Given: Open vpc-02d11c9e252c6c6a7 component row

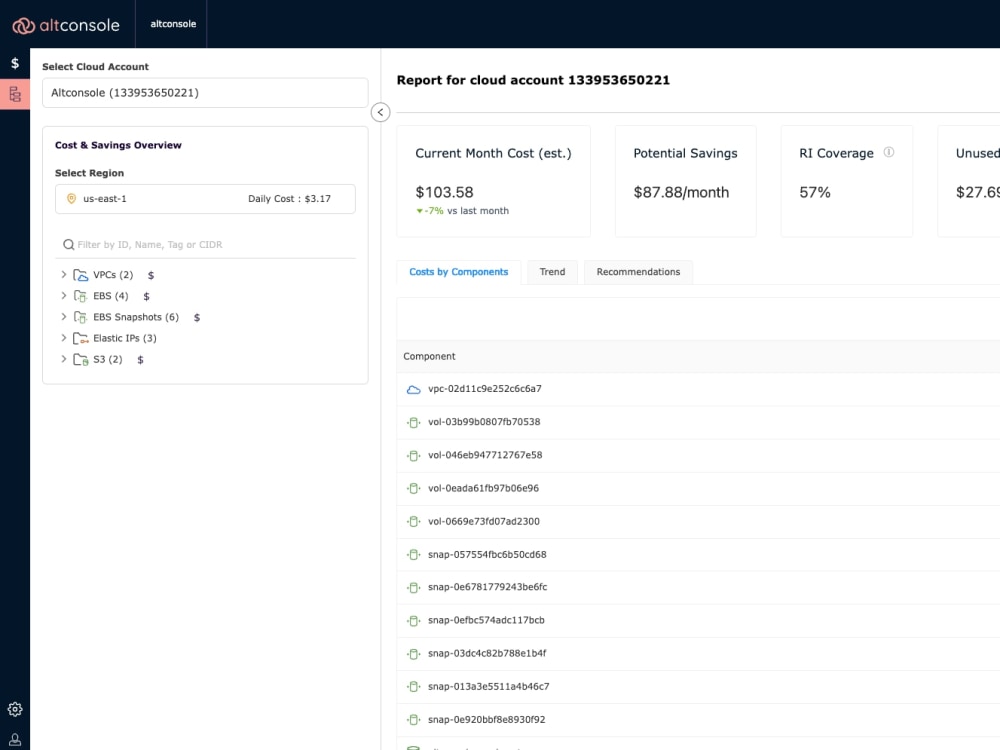Looking at the screenshot, I should click(x=698, y=389).
